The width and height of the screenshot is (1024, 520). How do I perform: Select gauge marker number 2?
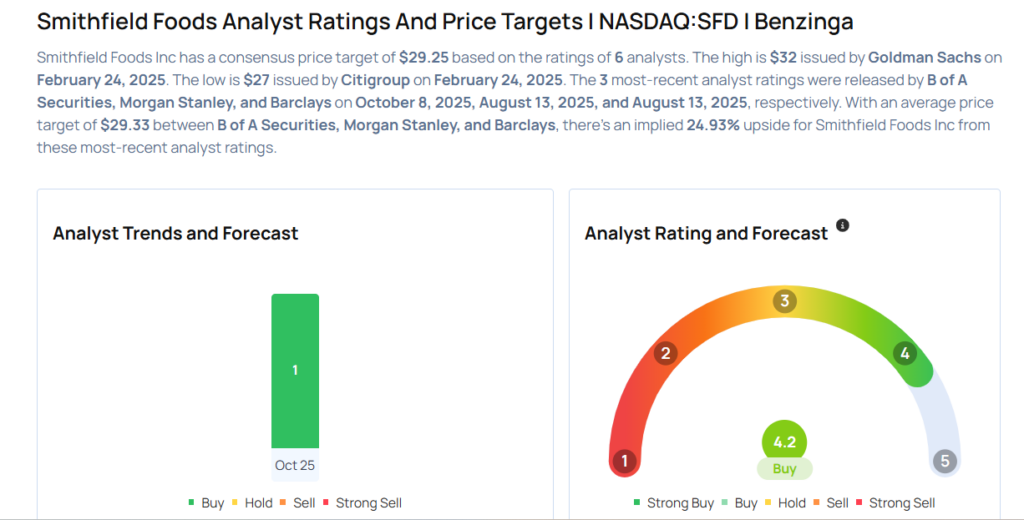click(x=666, y=353)
